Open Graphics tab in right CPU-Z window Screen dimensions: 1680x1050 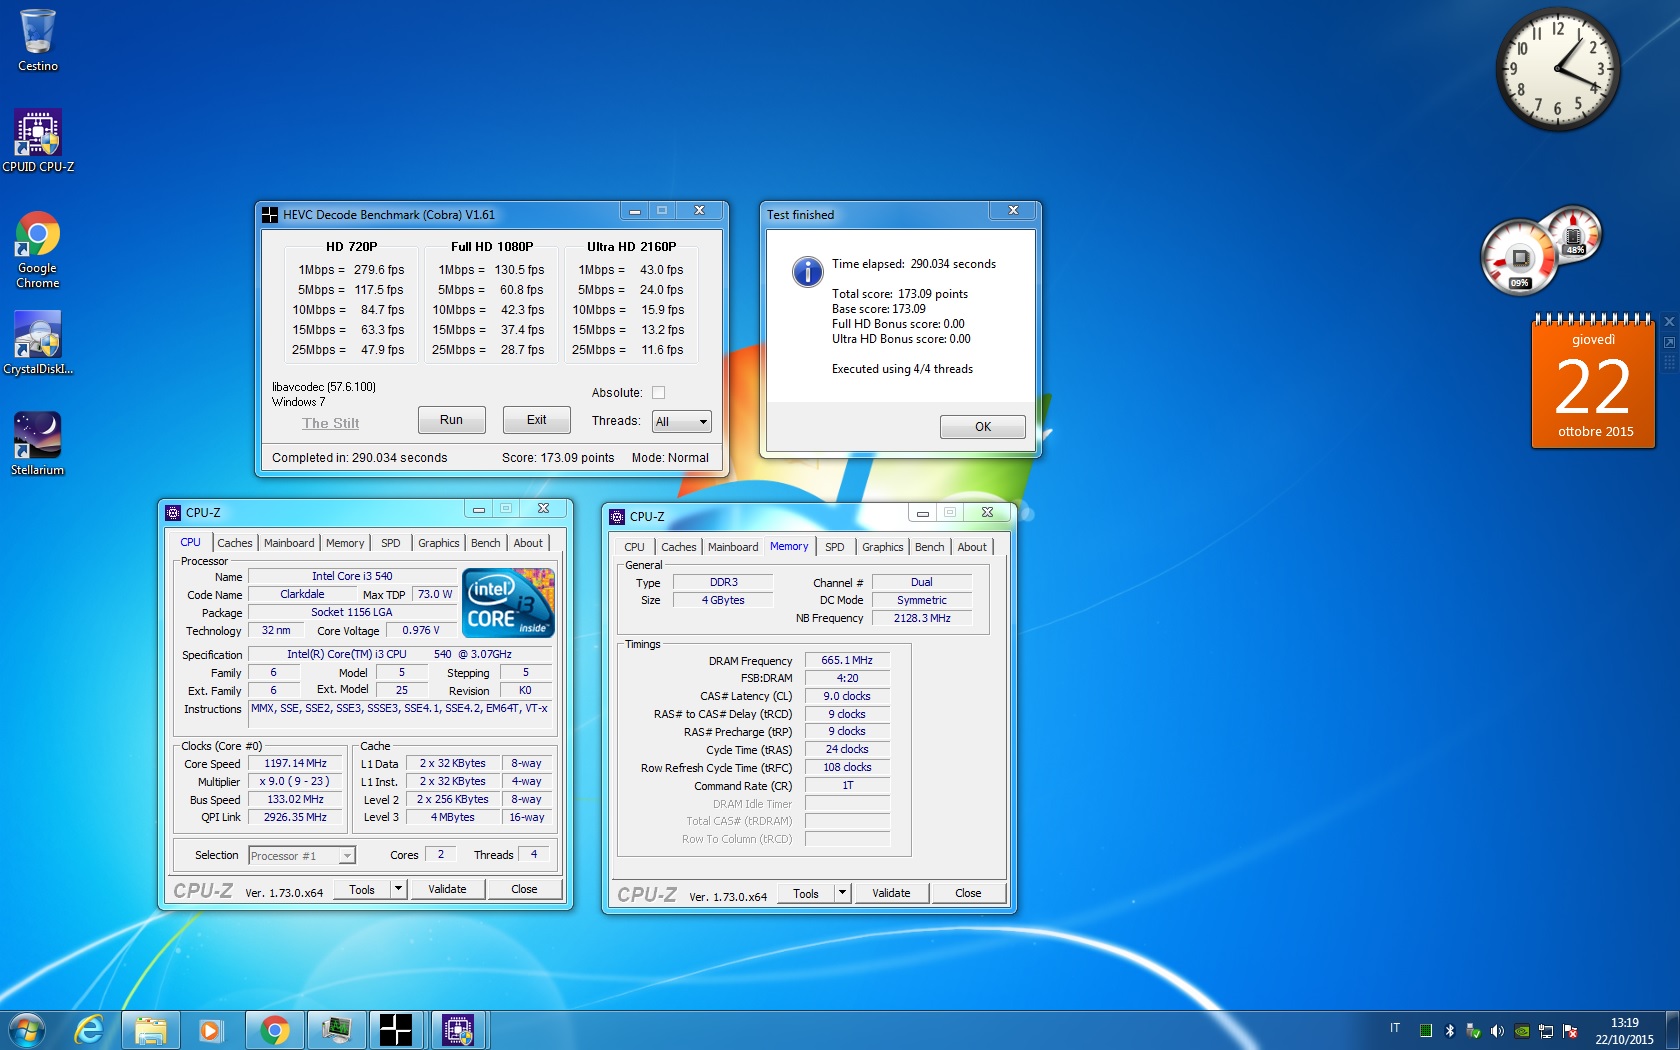pos(883,547)
